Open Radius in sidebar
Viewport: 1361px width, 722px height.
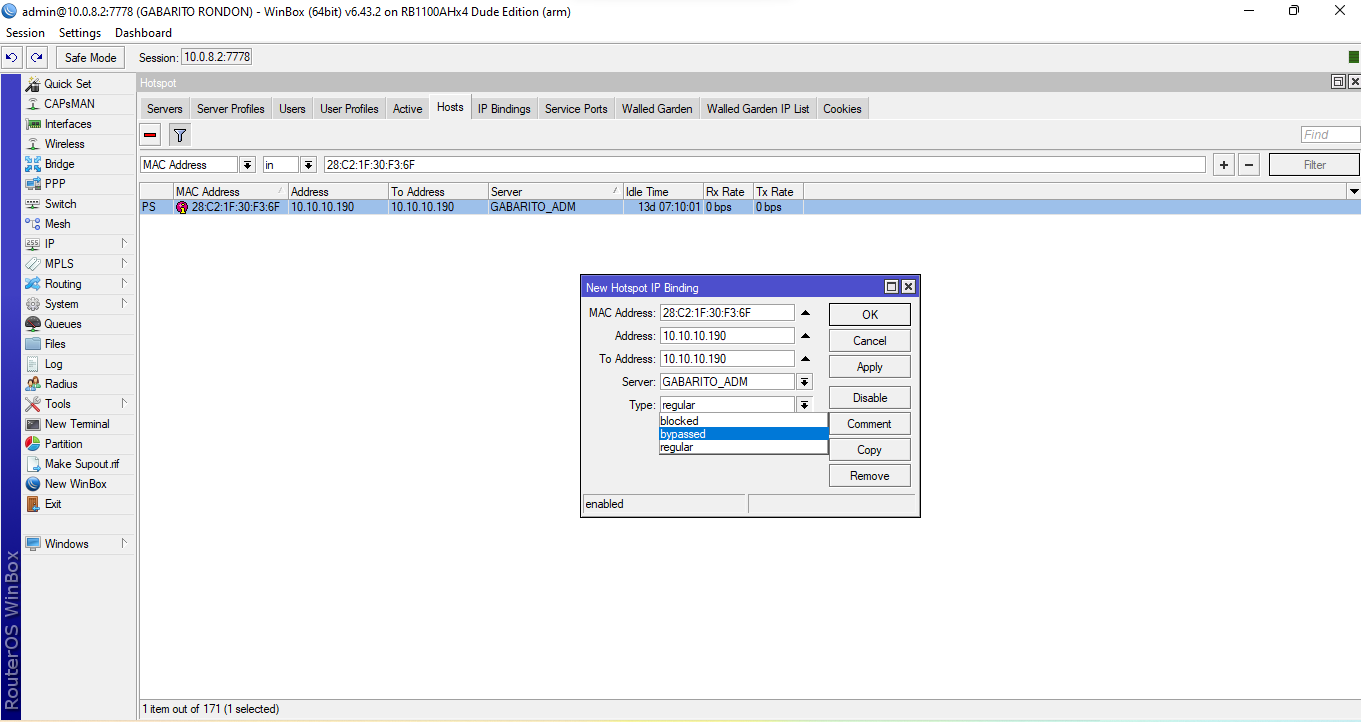click(x=78, y=384)
